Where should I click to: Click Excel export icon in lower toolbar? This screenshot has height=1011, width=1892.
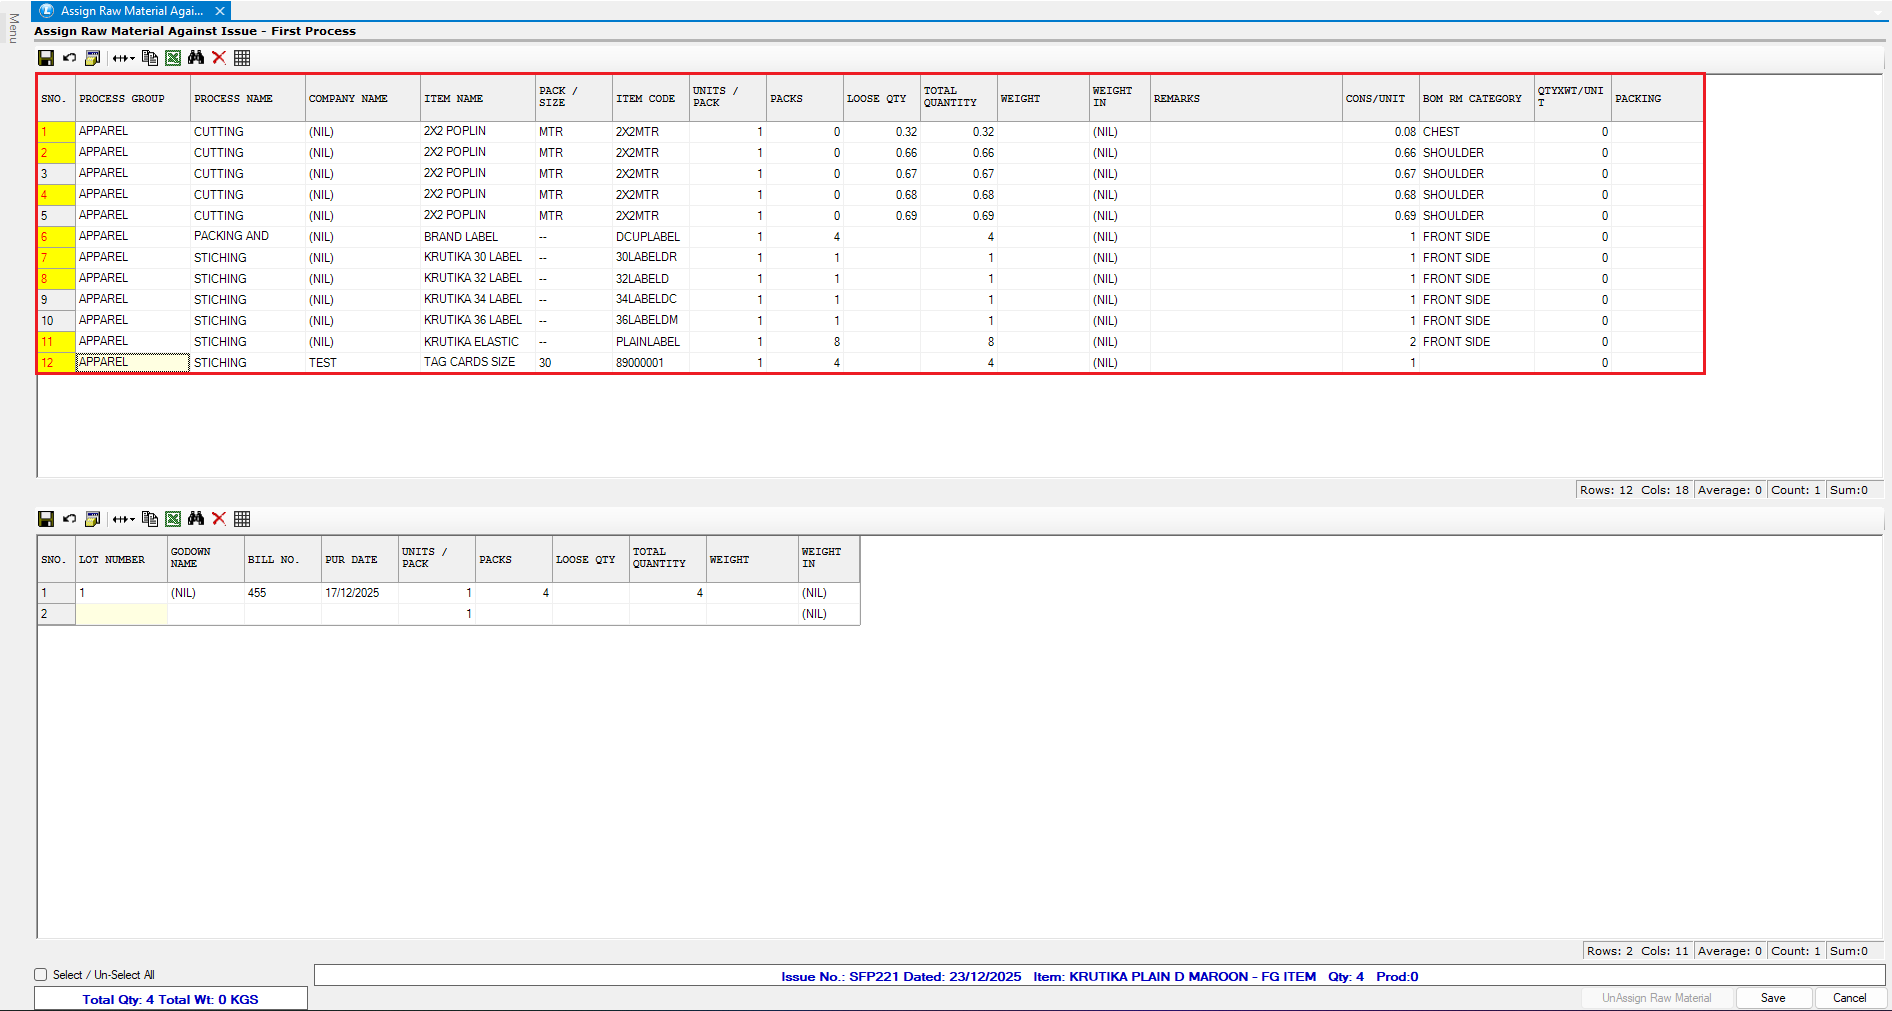click(x=173, y=519)
